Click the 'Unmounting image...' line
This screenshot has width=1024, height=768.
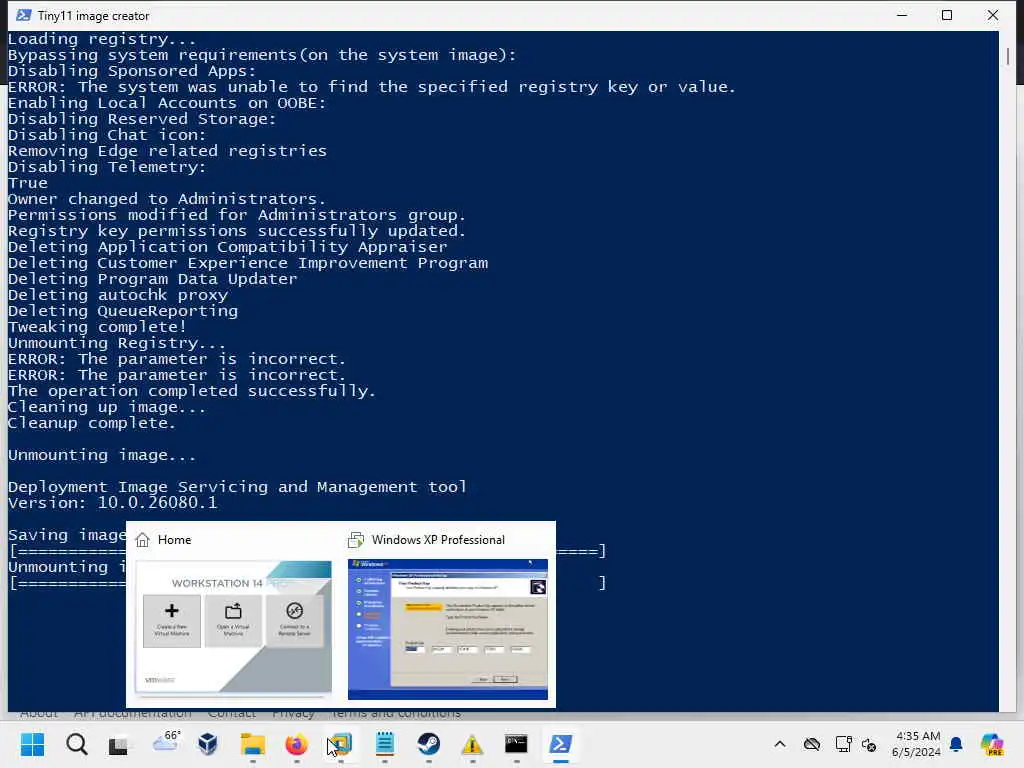(x=102, y=455)
